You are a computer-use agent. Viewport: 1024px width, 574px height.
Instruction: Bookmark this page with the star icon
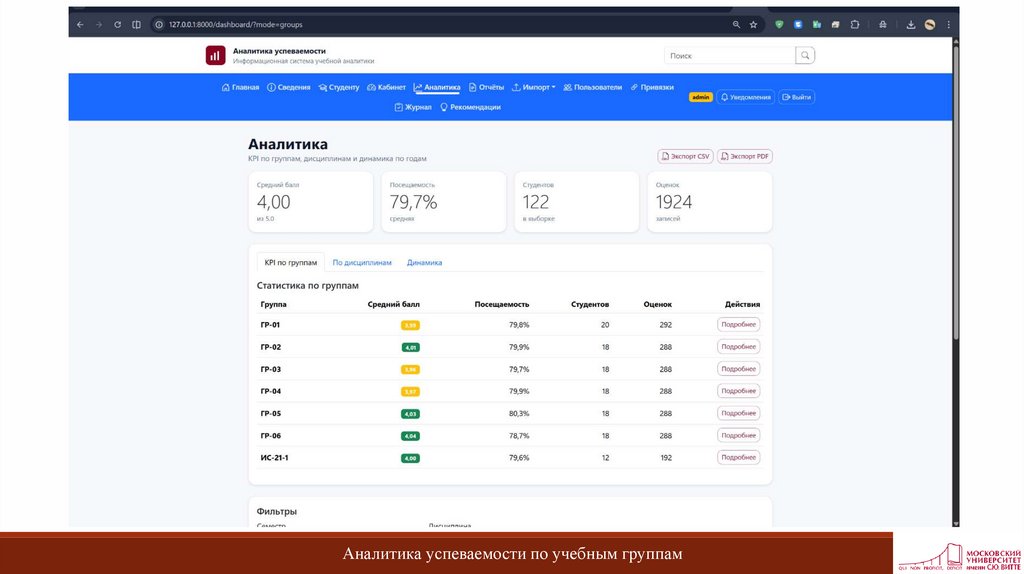(x=753, y=24)
